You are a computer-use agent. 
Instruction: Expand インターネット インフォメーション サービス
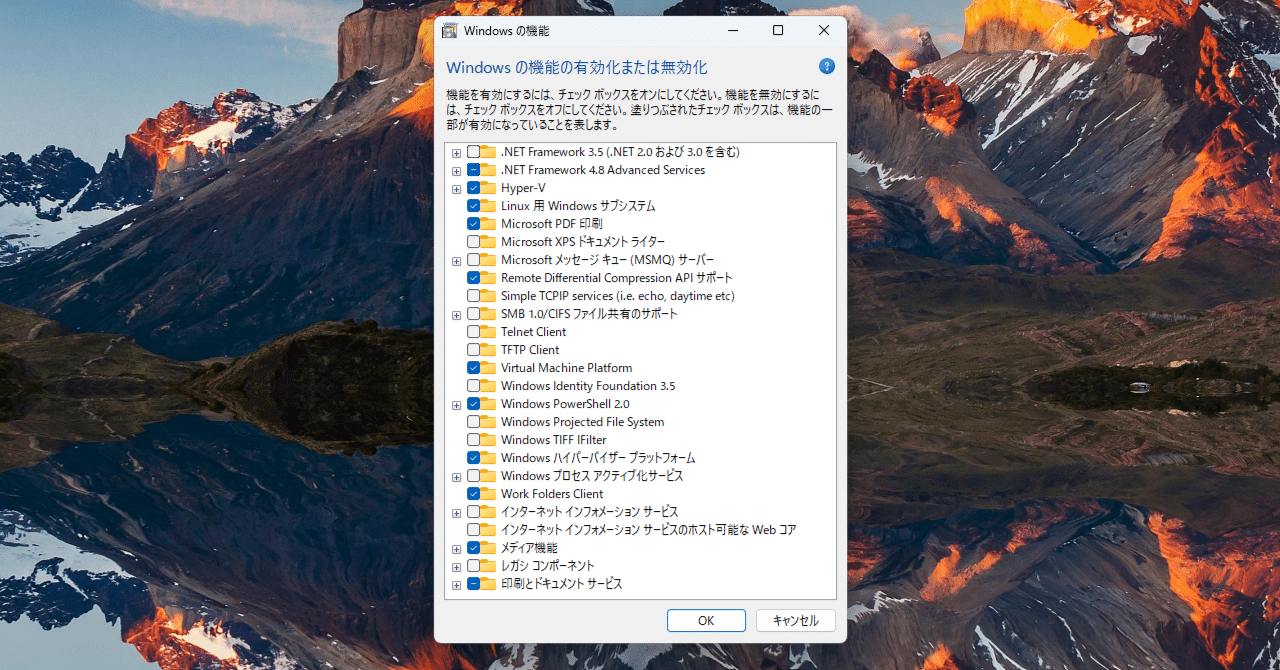(x=456, y=511)
